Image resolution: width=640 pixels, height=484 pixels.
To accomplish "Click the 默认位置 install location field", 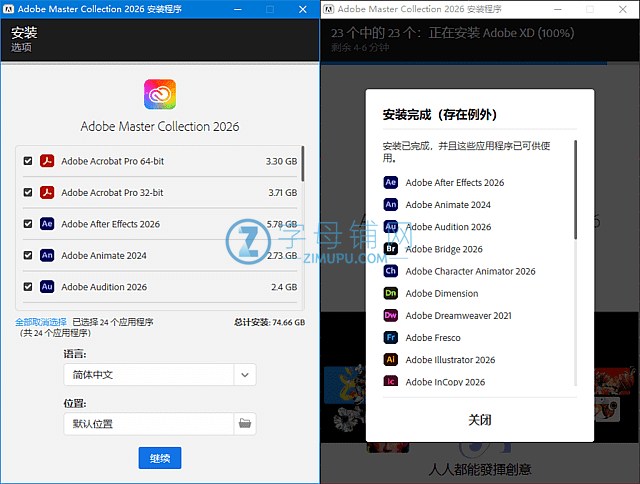I will click(x=148, y=423).
